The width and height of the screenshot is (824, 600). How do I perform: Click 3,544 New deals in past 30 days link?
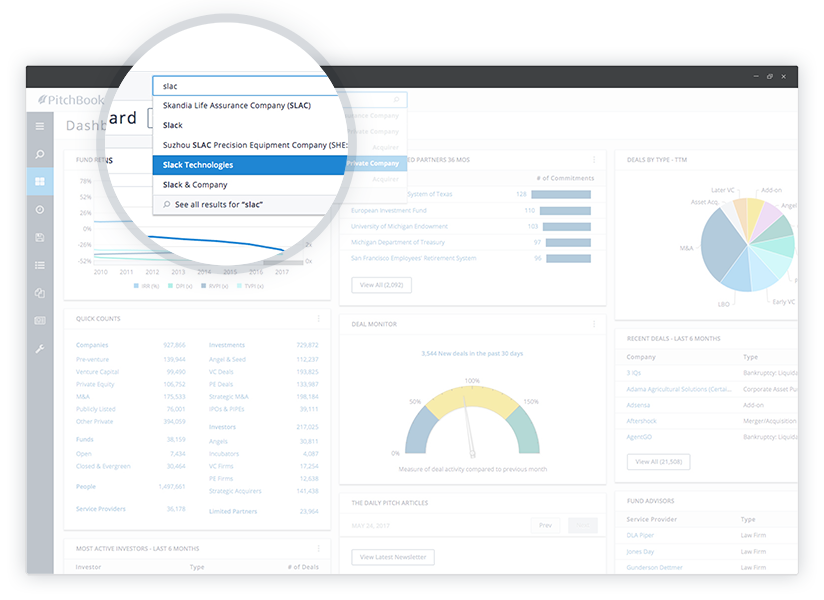pos(472,354)
